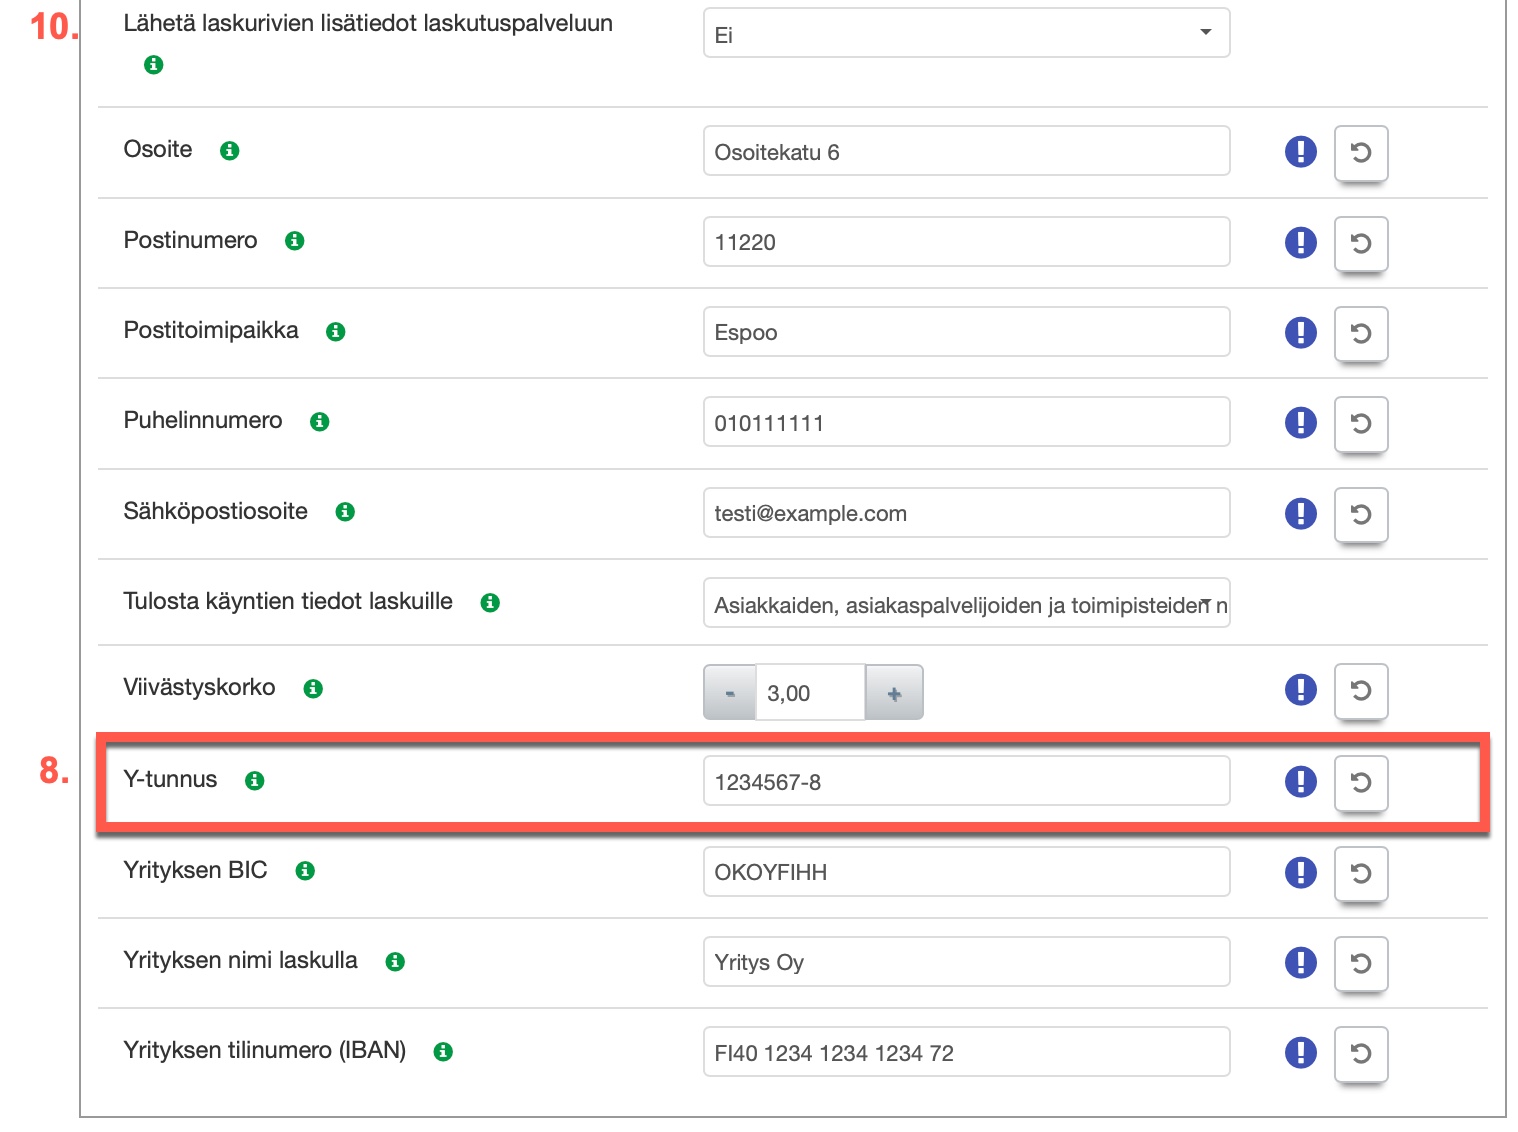Click the blue exclamation icon for Postitoimipaikka
The image size is (1518, 1132).
[x=1300, y=332]
